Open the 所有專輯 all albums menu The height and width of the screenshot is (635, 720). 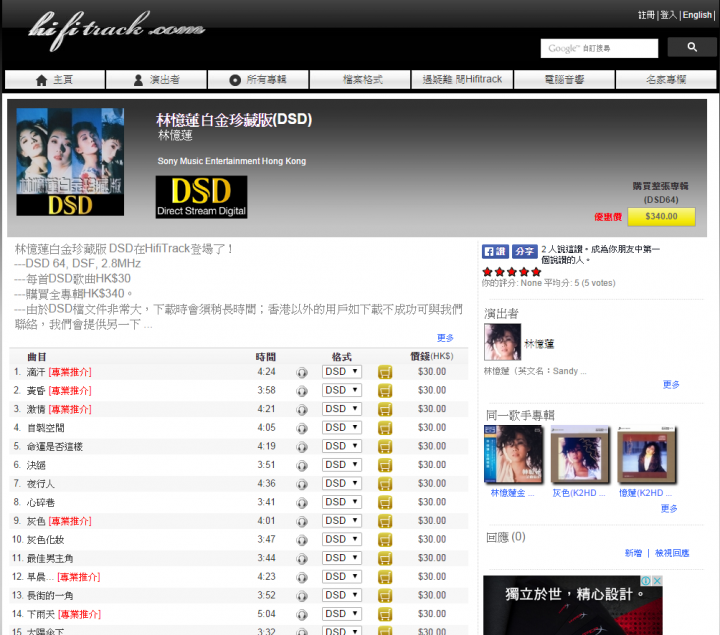tap(258, 79)
